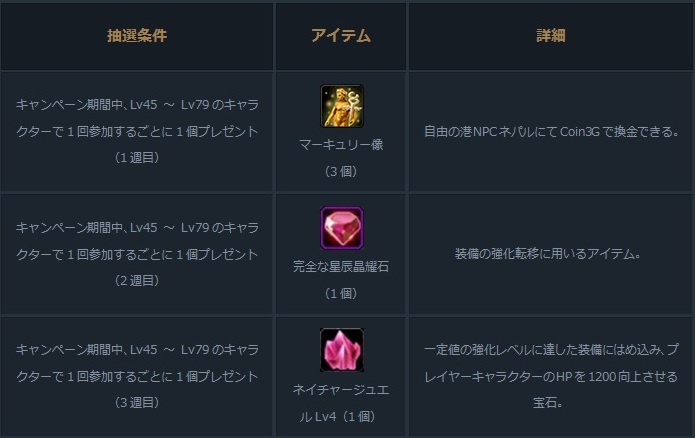Click the 詳細 column header

[551, 35]
